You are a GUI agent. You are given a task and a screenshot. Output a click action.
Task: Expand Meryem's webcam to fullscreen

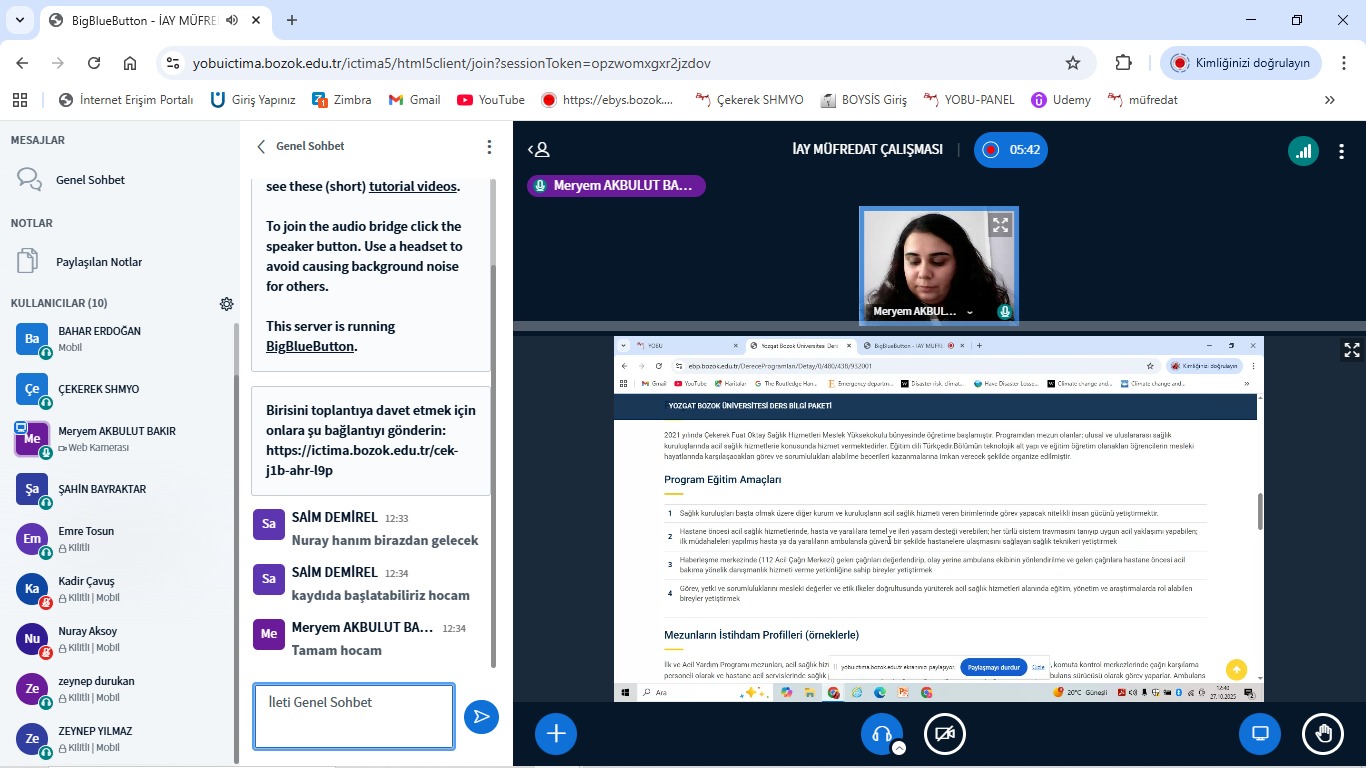point(1000,225)
